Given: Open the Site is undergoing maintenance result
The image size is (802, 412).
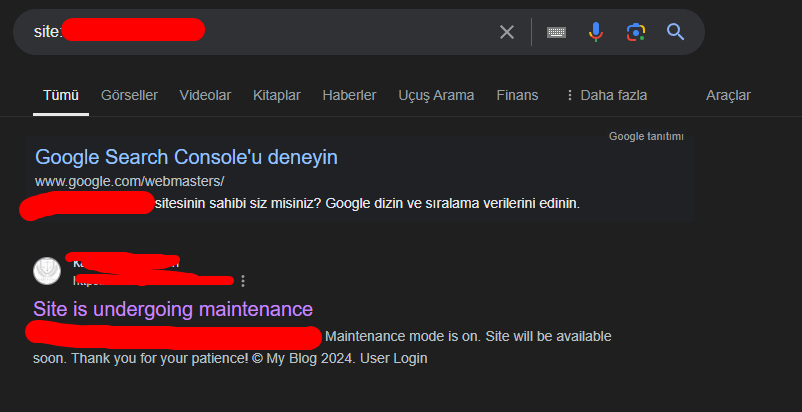Looking at the screenshot, I should [173, 309].
